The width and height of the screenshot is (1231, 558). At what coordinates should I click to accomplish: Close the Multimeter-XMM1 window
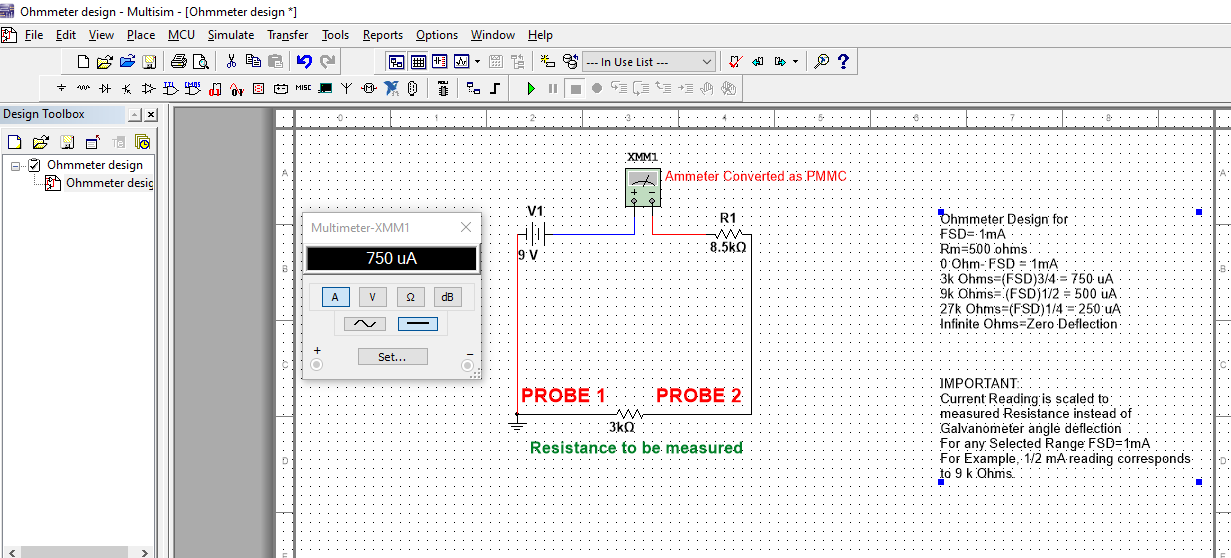[x=466, y=227]
